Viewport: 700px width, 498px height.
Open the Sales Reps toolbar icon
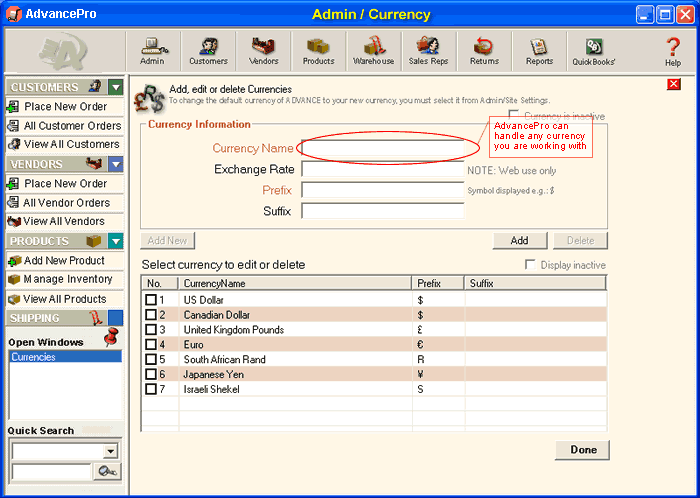point(429,51)
